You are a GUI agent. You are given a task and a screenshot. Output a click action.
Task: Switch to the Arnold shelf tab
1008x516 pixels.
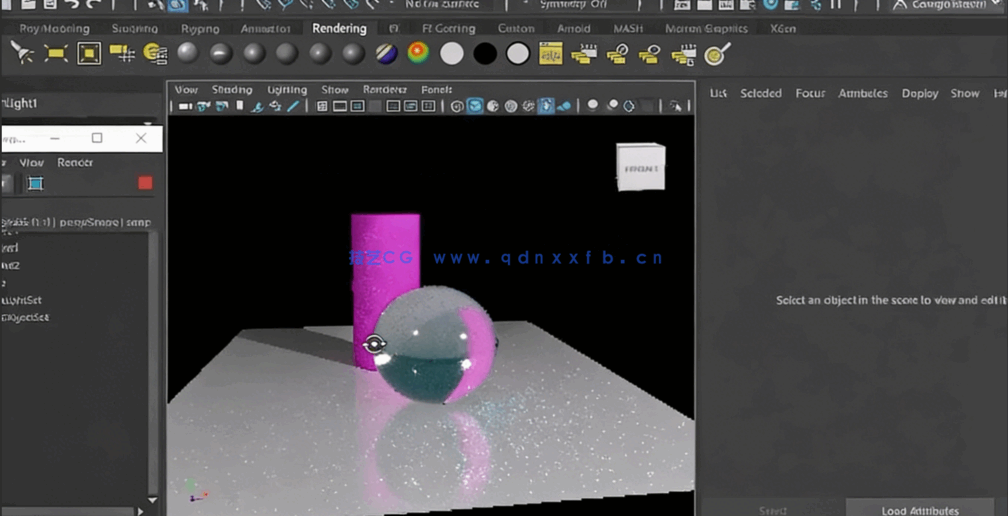click(573, 28)
